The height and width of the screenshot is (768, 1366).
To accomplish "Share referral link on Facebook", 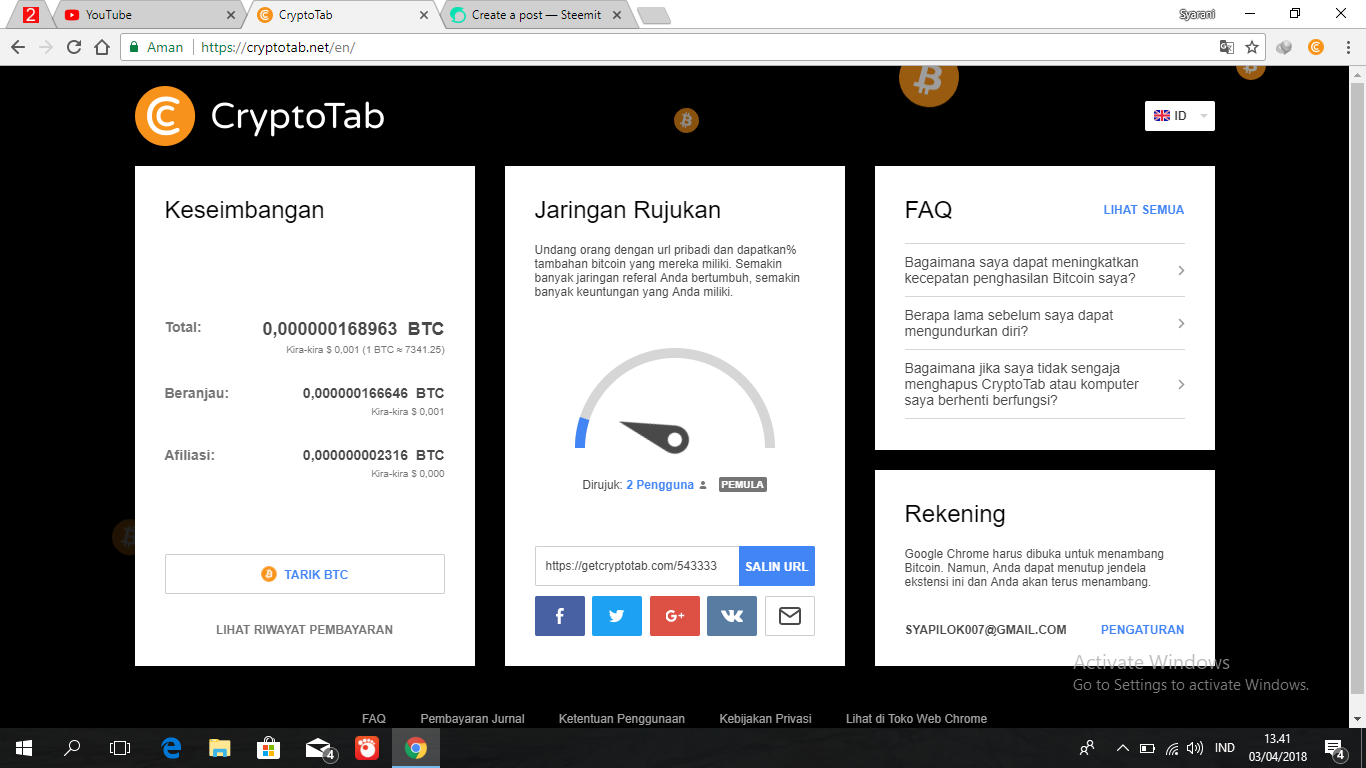I will point(559,616).
